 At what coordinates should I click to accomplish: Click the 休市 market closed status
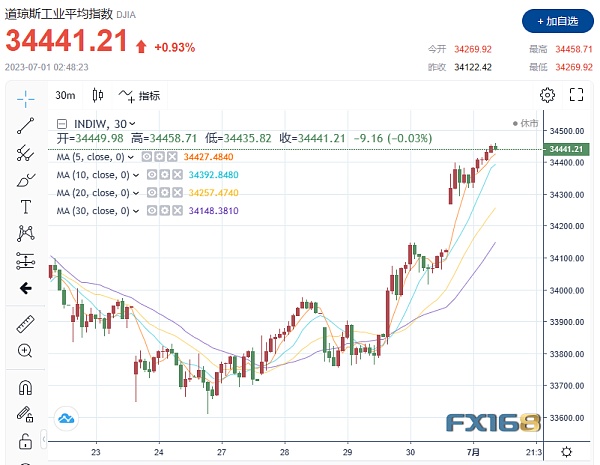click(x=525, y=123)
